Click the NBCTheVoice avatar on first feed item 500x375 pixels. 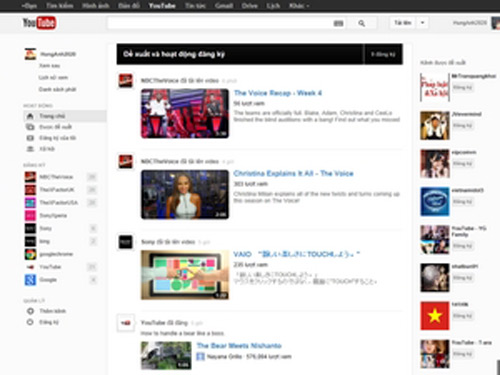pyautogui.click(x=126, y=81)
